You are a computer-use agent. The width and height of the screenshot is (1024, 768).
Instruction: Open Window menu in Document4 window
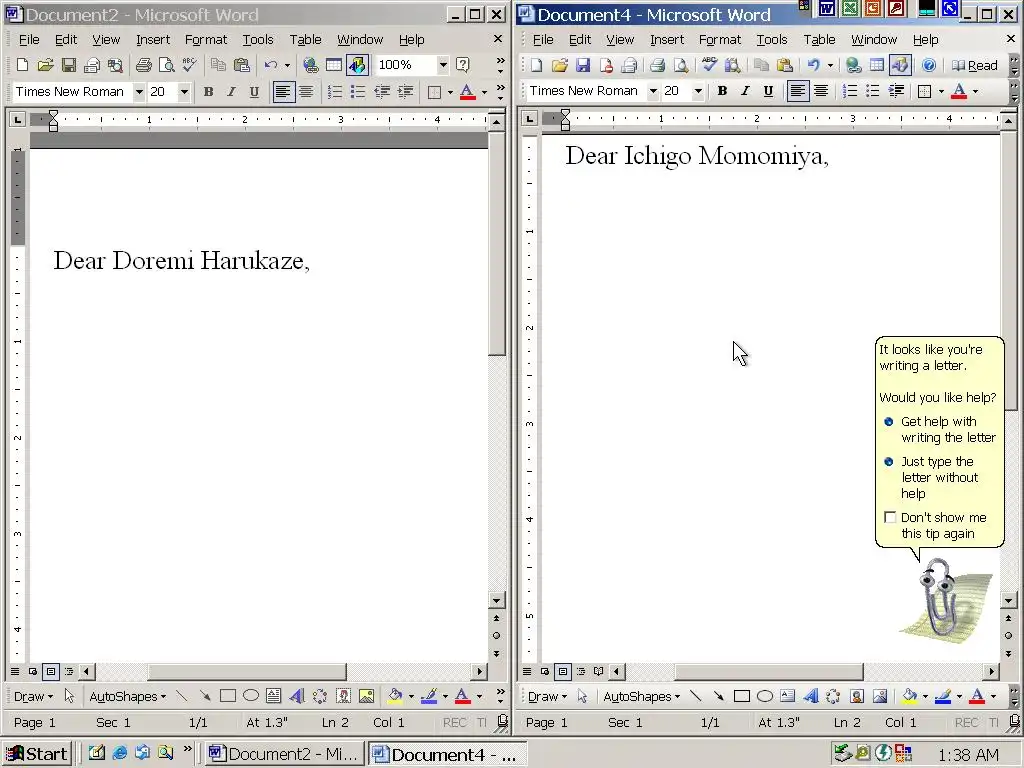click(874, 40)
